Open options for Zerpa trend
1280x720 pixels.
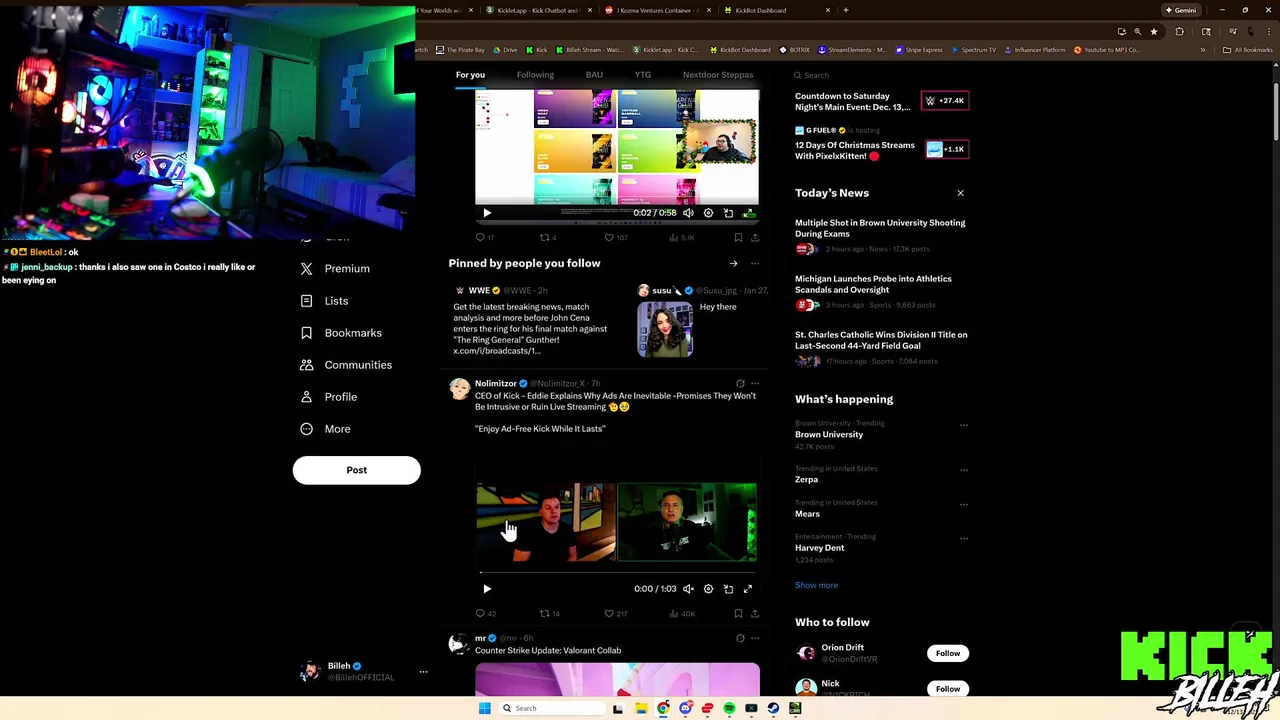coord(964,470)
